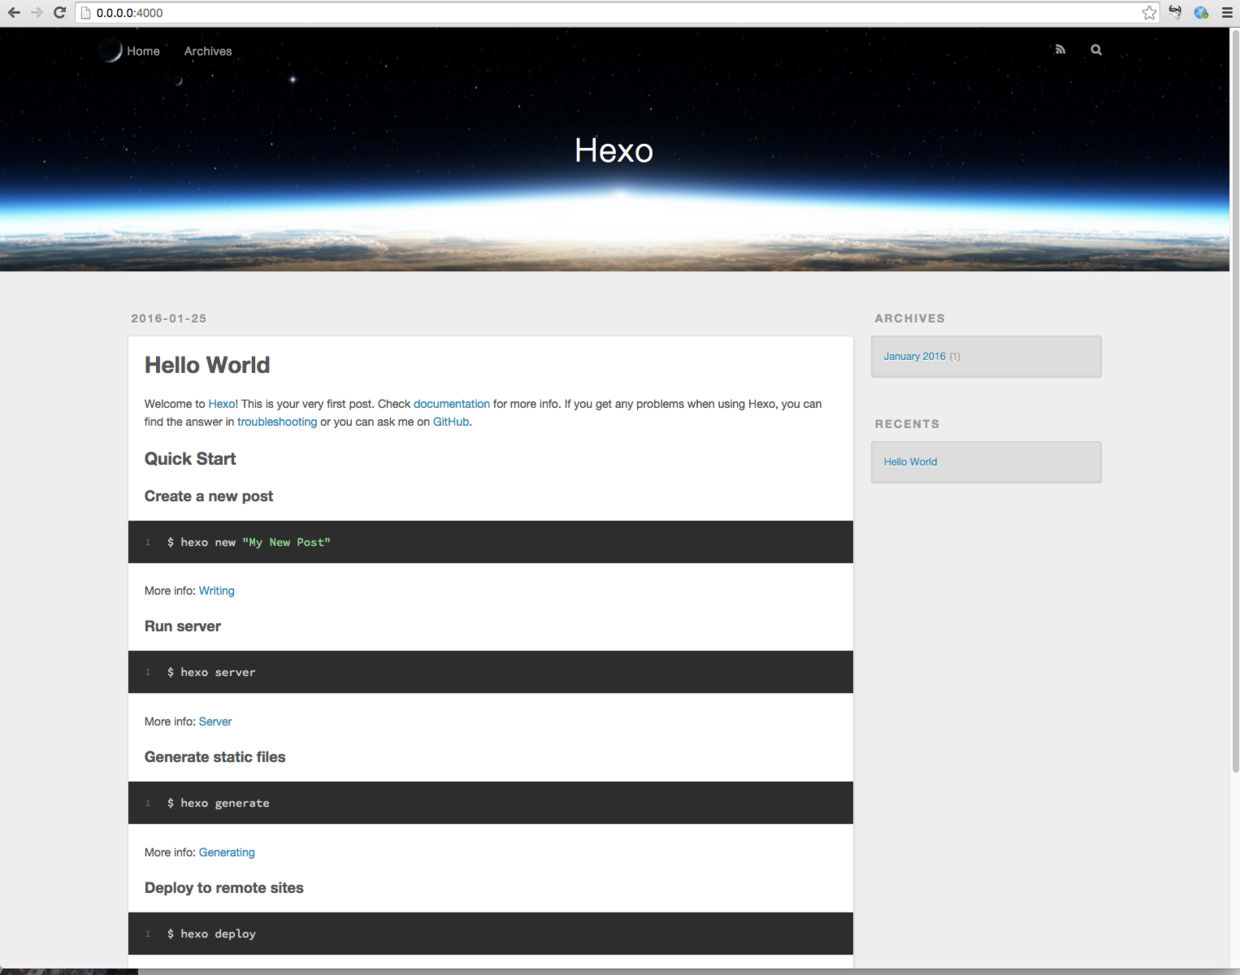Open the Hello World post title

coord(207,365)
